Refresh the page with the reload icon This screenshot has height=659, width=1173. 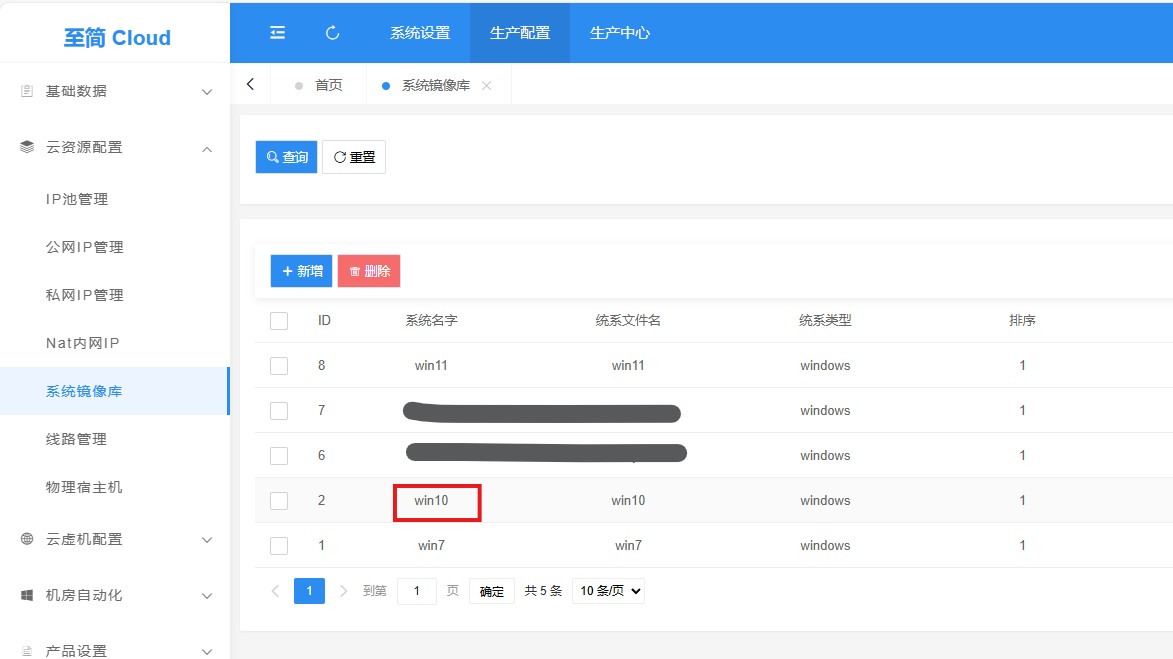331,32
